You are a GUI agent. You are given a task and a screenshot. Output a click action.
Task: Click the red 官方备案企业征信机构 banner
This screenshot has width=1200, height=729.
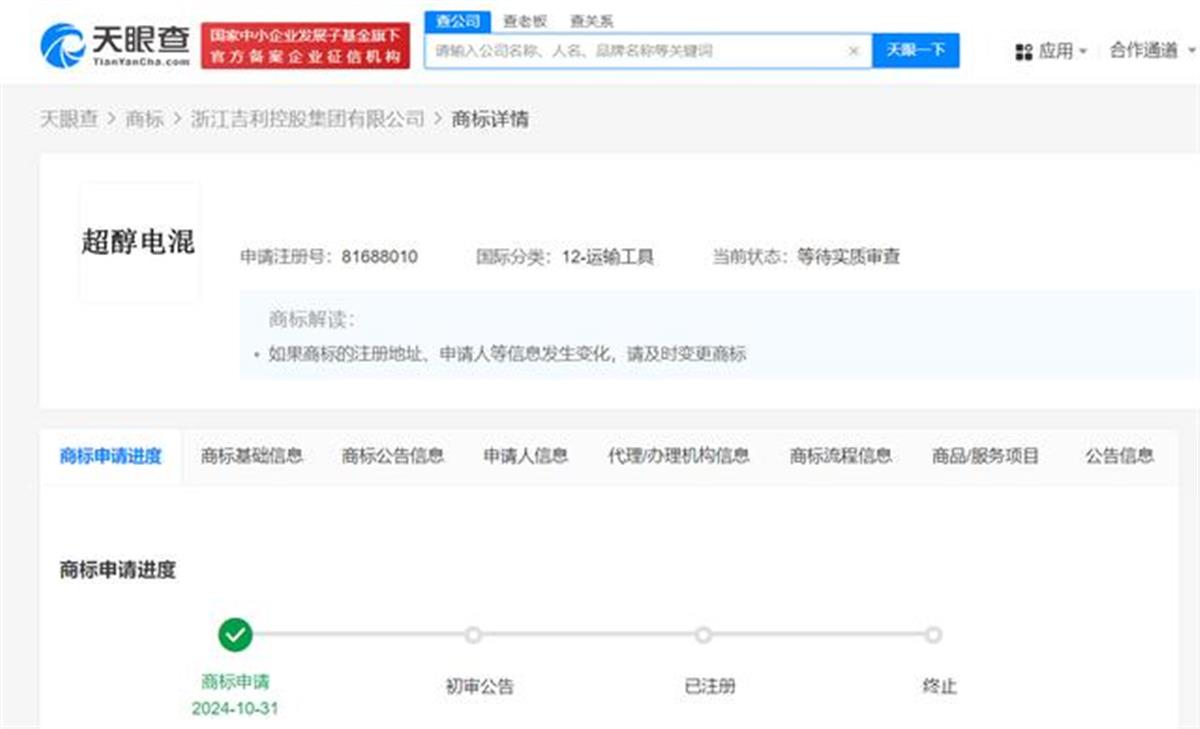coord(306,46)
